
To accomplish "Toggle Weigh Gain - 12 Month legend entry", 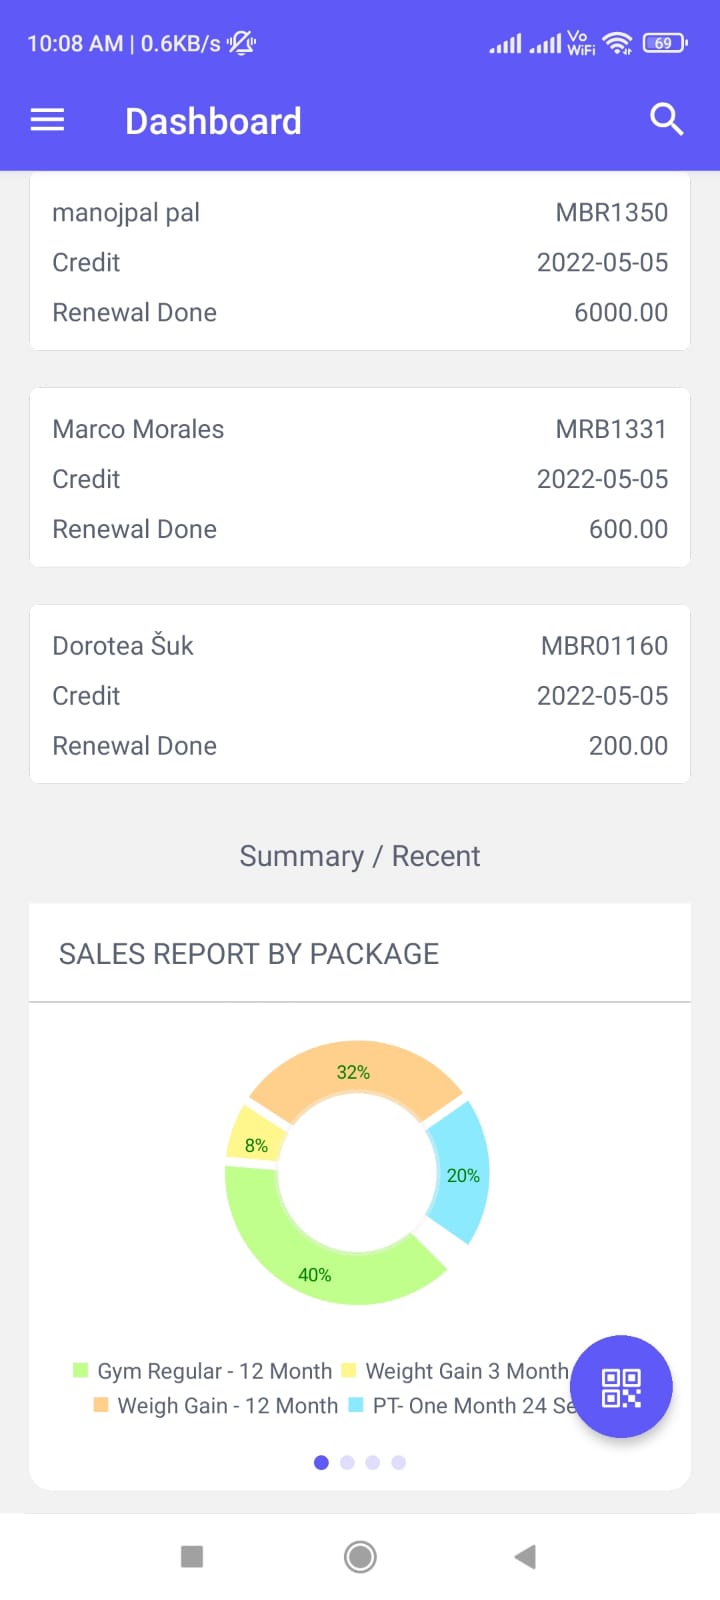I will click(215, 1405).
